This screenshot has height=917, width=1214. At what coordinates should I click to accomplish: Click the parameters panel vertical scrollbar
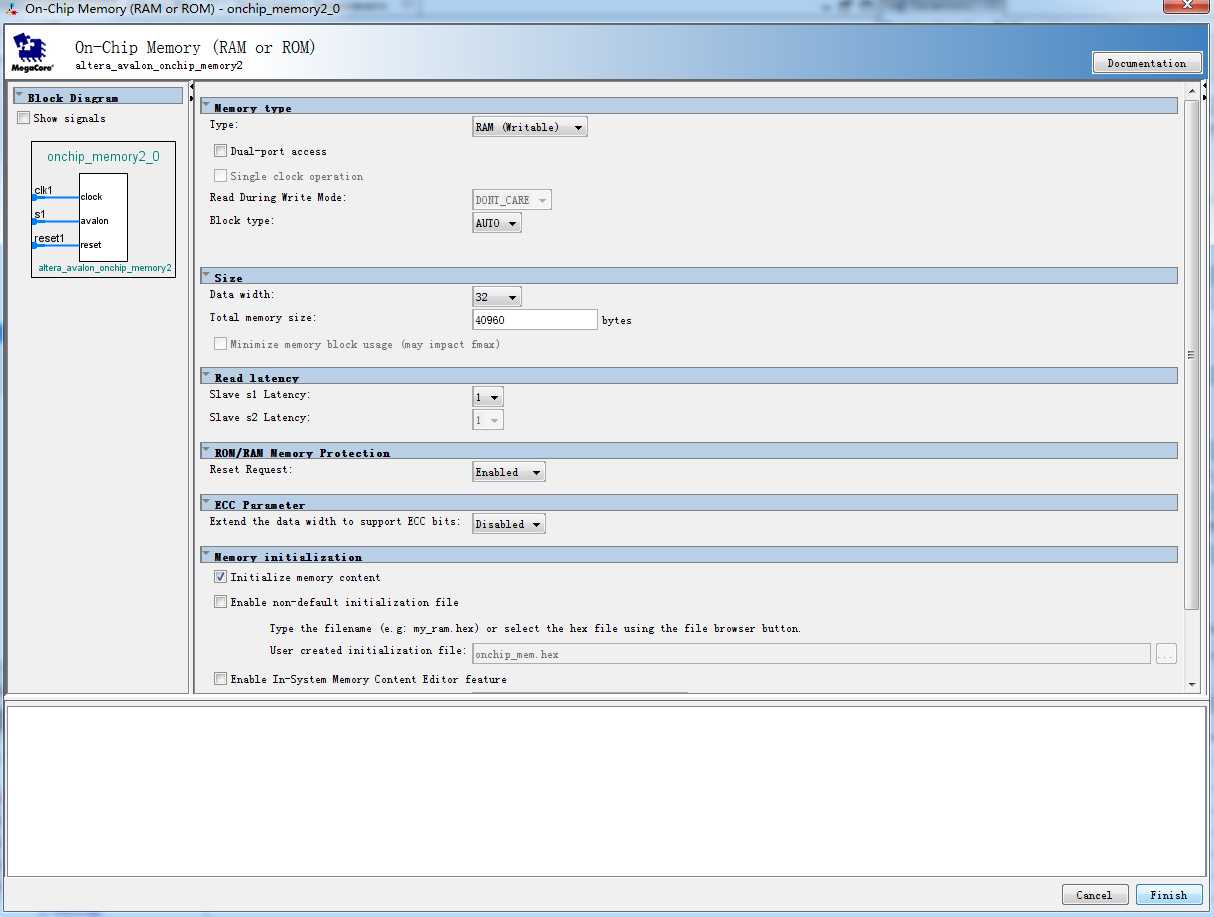pos(1191,355)
